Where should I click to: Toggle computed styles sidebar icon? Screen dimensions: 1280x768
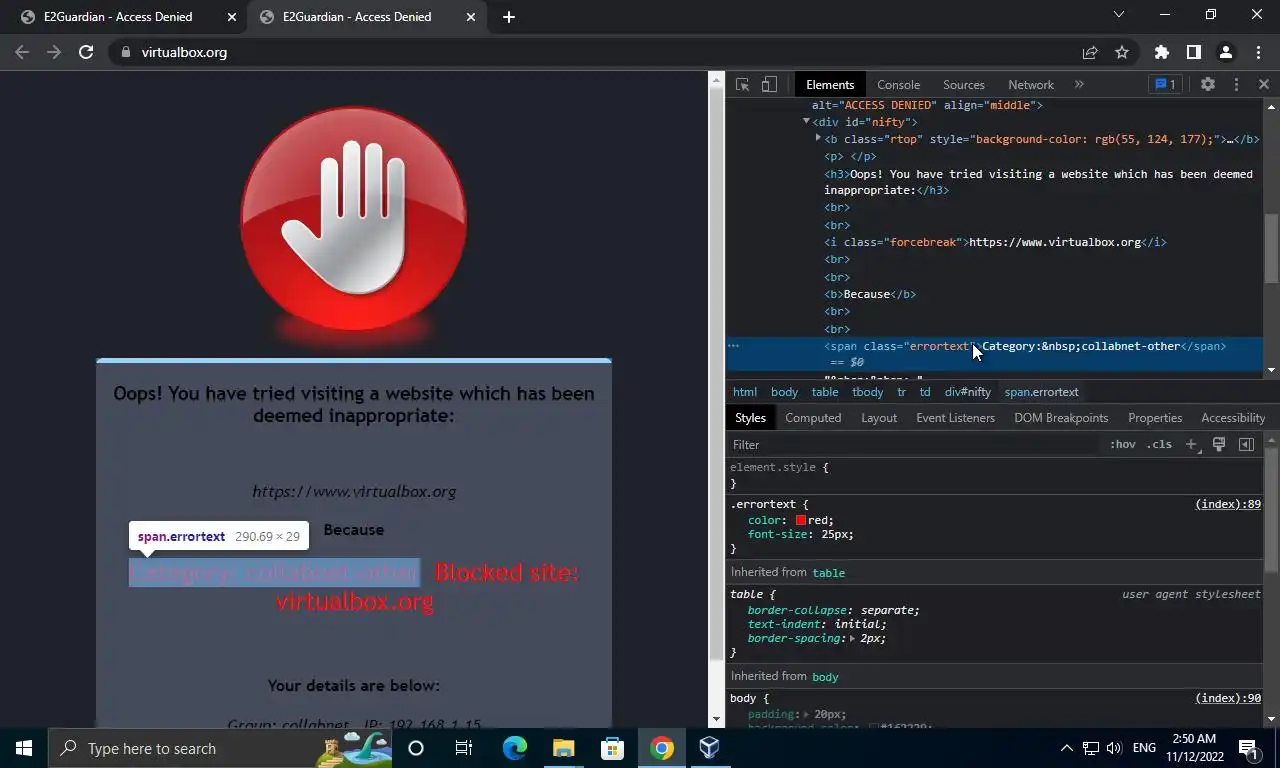(x=1246, y=445)
